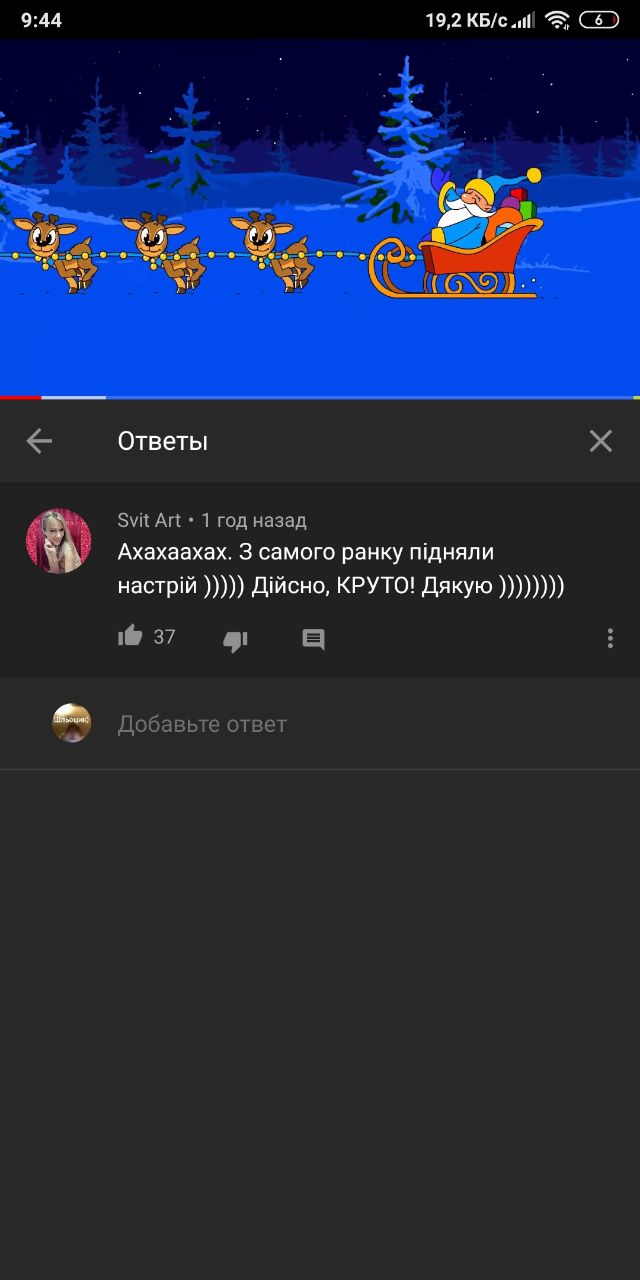Image resolution: width=640 pixels, height=1280 pixels.
Task: Tap the 37 likes count
Action: [164, 637]
